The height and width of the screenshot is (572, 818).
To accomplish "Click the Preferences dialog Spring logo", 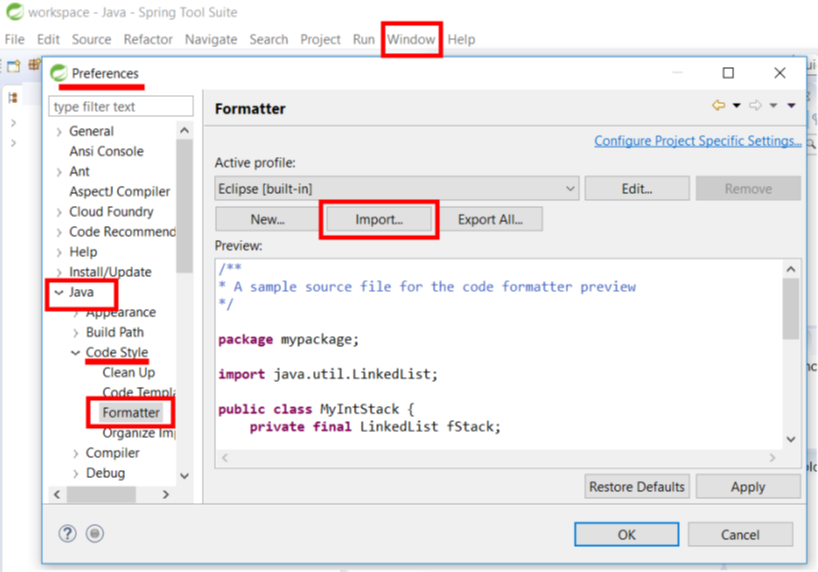I will pos(59,73).
